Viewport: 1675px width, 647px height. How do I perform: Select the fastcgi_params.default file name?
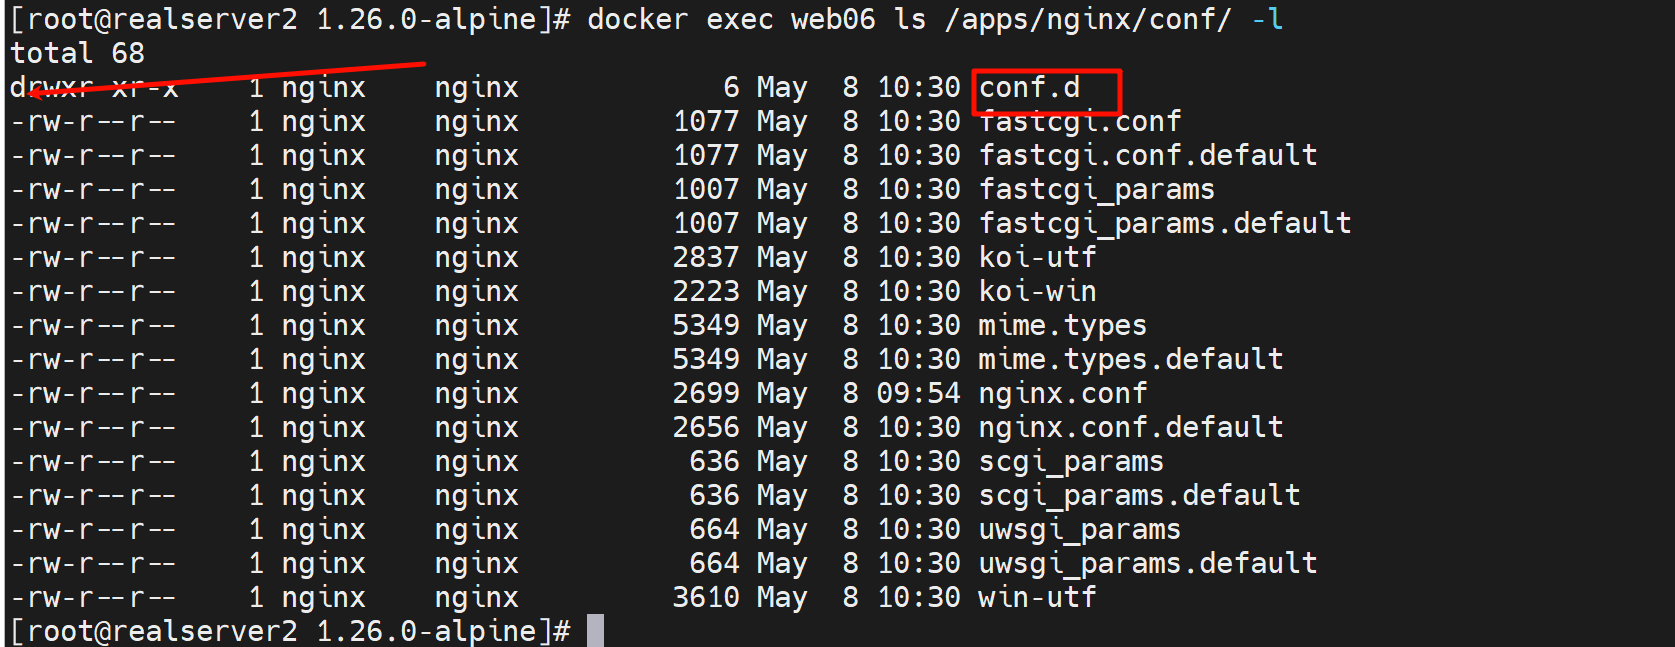(x=1164, y=224)
